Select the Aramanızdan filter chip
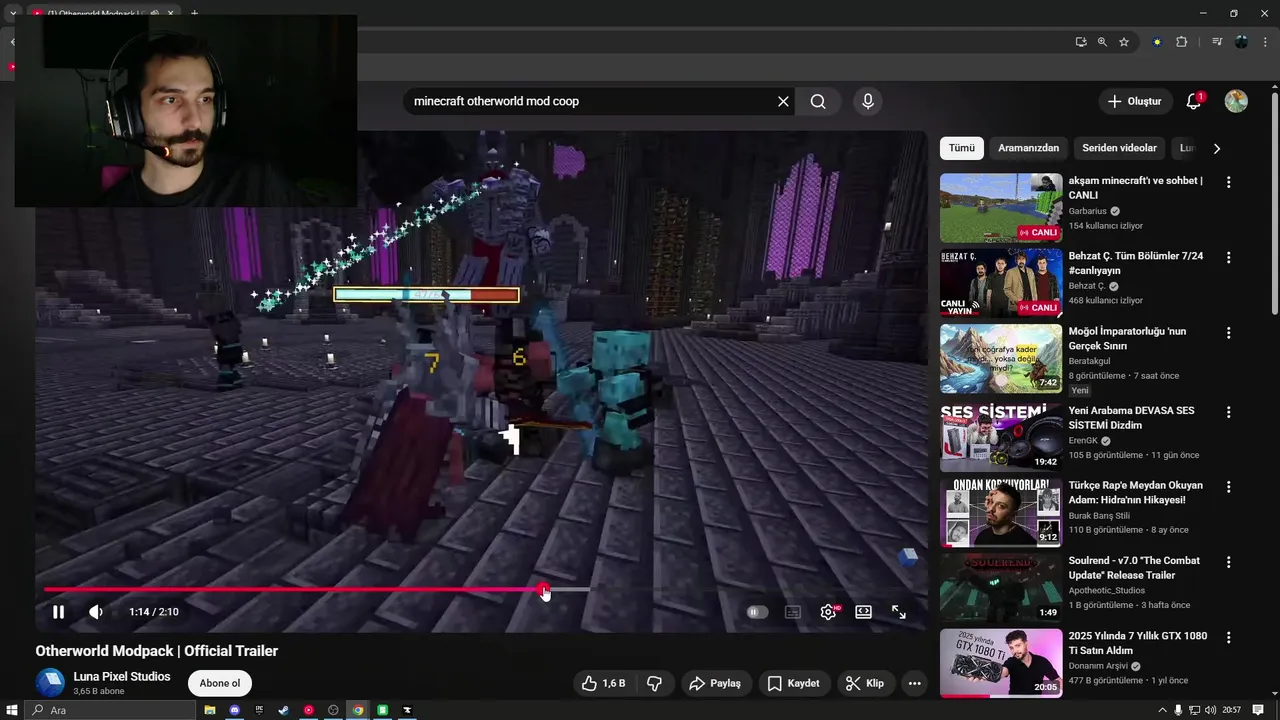The height and width of the screenshot is (720, 1280). point(1028,148)
